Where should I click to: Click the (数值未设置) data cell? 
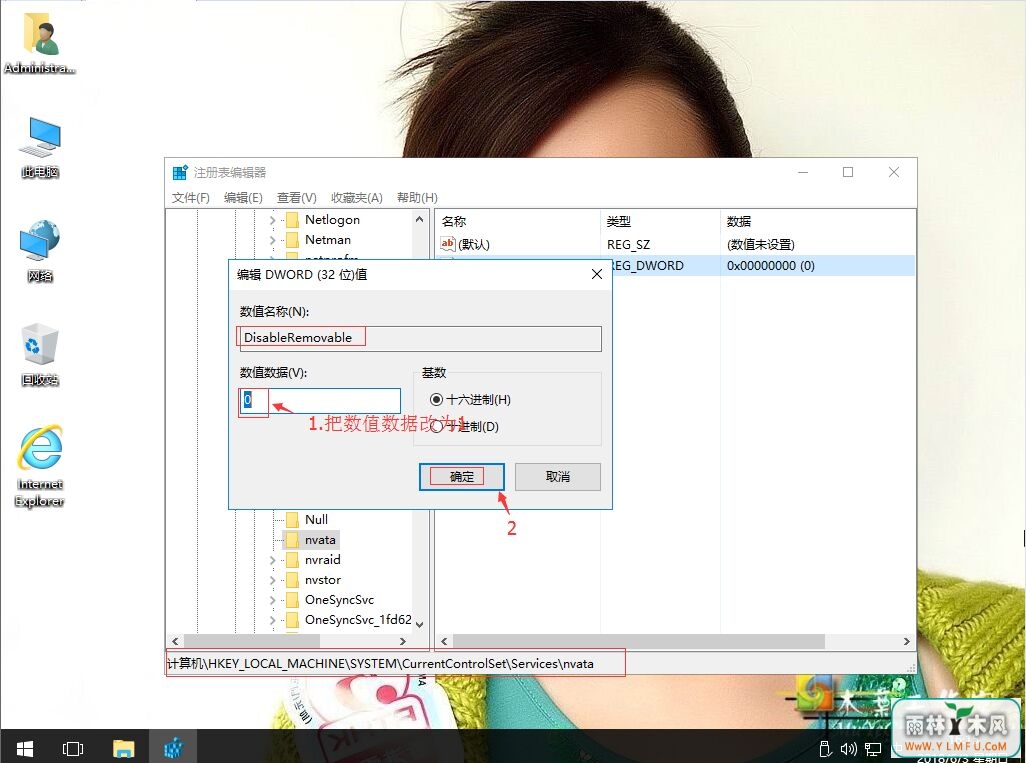(760, 244)
